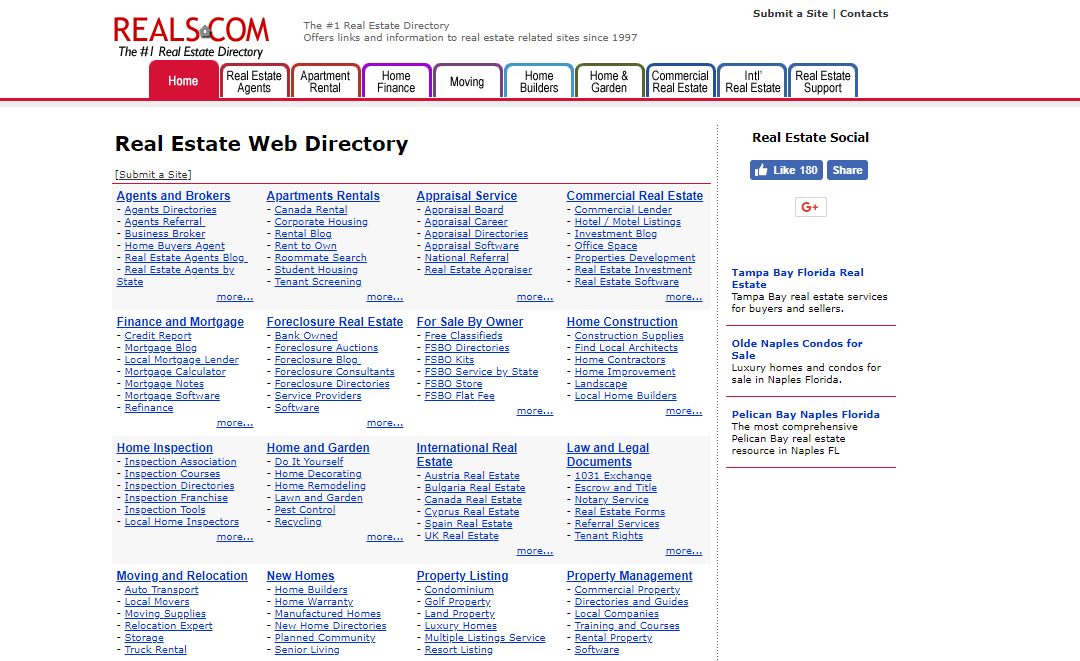The image size is (1080, 661).
Task: Click the Reals.com logo
Action: pyautogui.click(x=191, y=36)
